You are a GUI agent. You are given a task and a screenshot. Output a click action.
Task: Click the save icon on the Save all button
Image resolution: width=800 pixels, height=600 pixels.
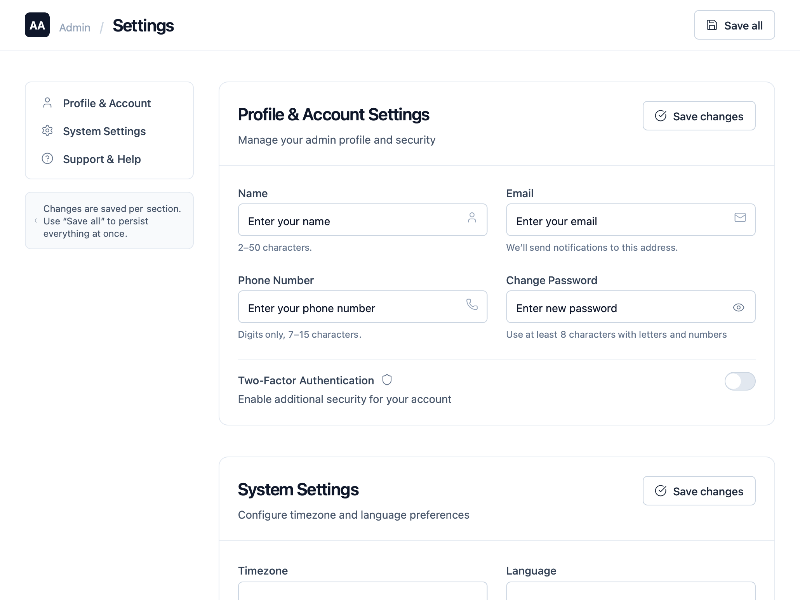(x=713, y=24)
